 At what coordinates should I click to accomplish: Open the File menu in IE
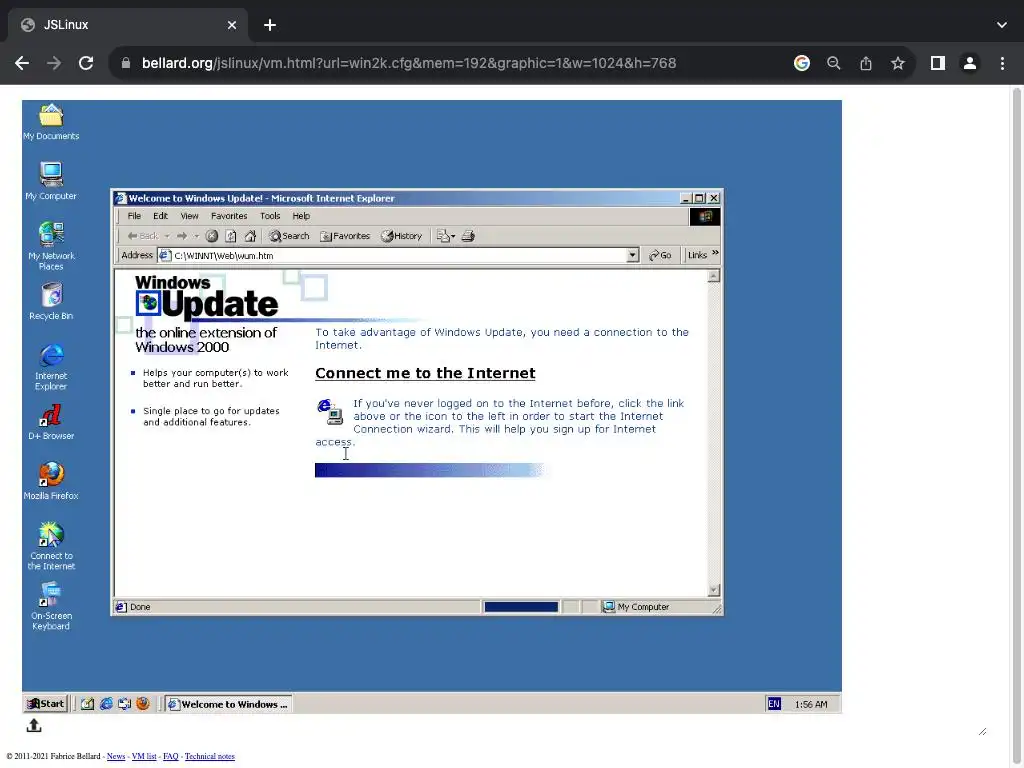134,216
